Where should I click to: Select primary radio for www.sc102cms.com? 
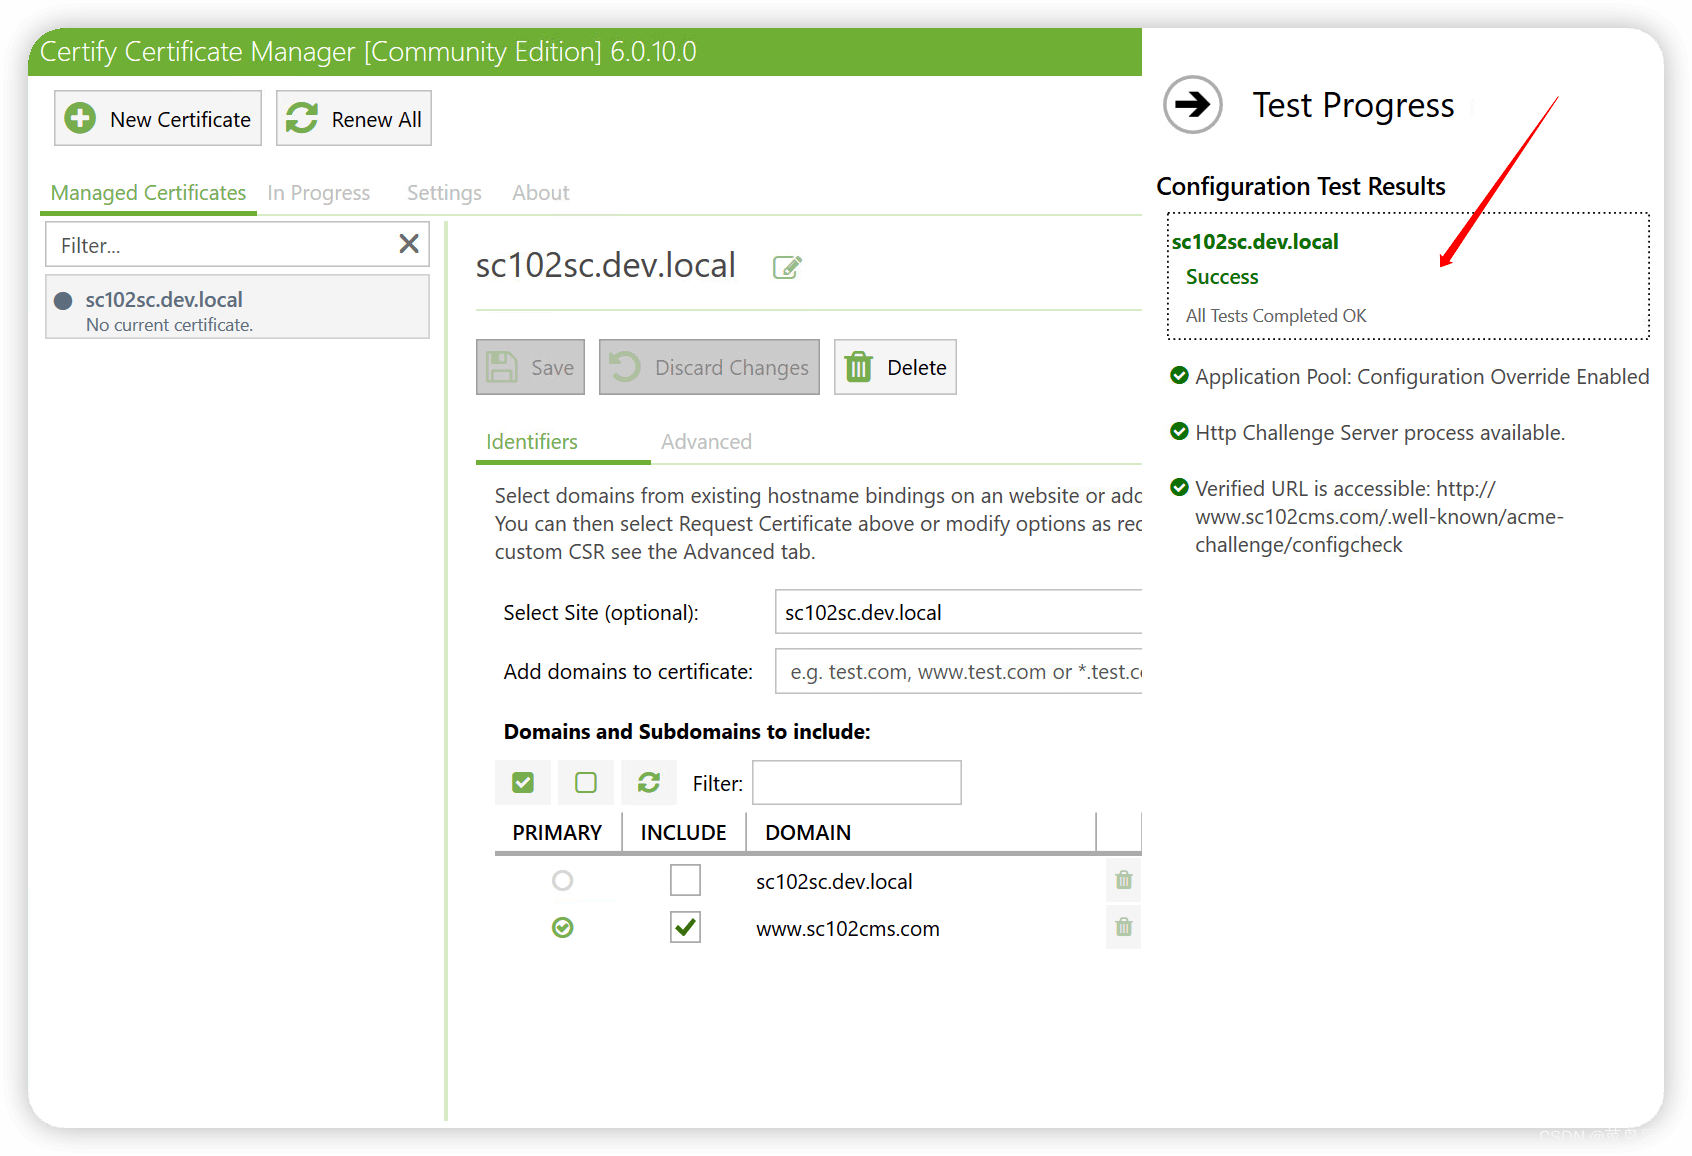coord(563,928)
